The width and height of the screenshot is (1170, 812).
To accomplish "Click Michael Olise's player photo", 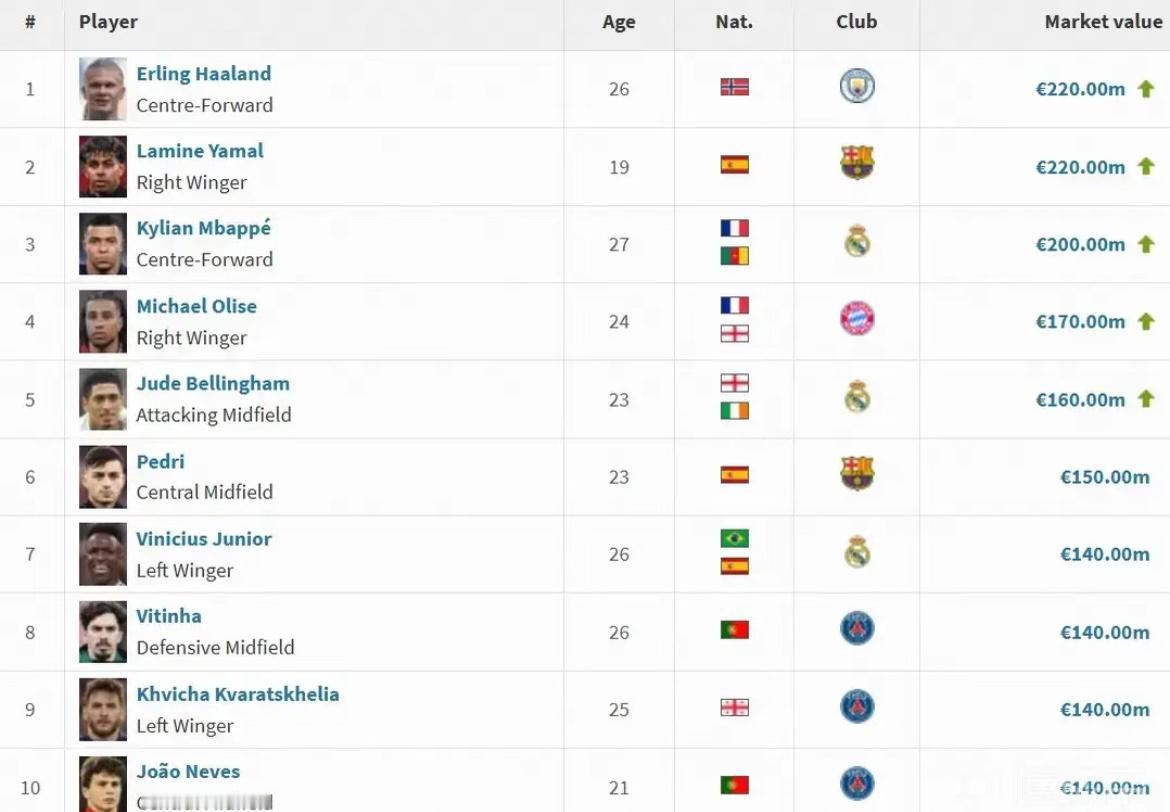I will point(103,322).
